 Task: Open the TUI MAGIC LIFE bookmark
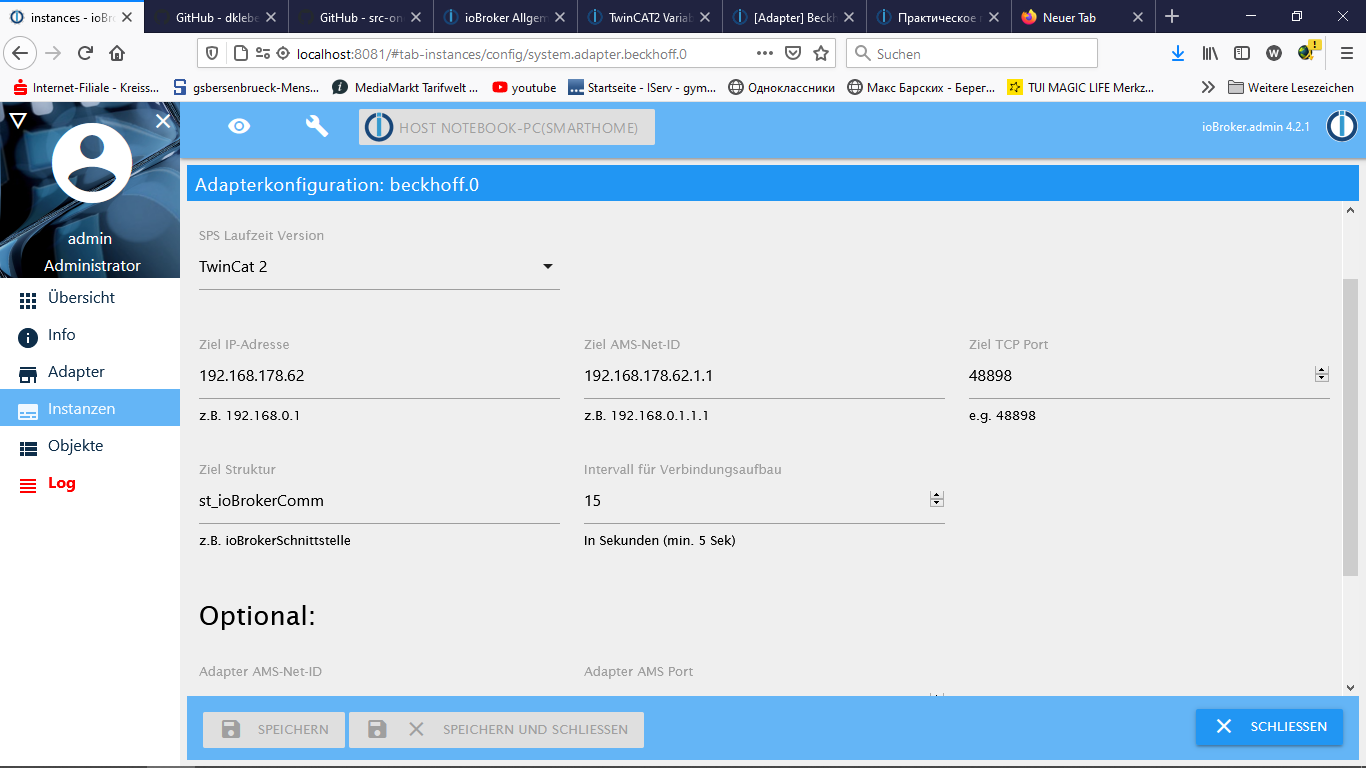(x=1081, y=88)
